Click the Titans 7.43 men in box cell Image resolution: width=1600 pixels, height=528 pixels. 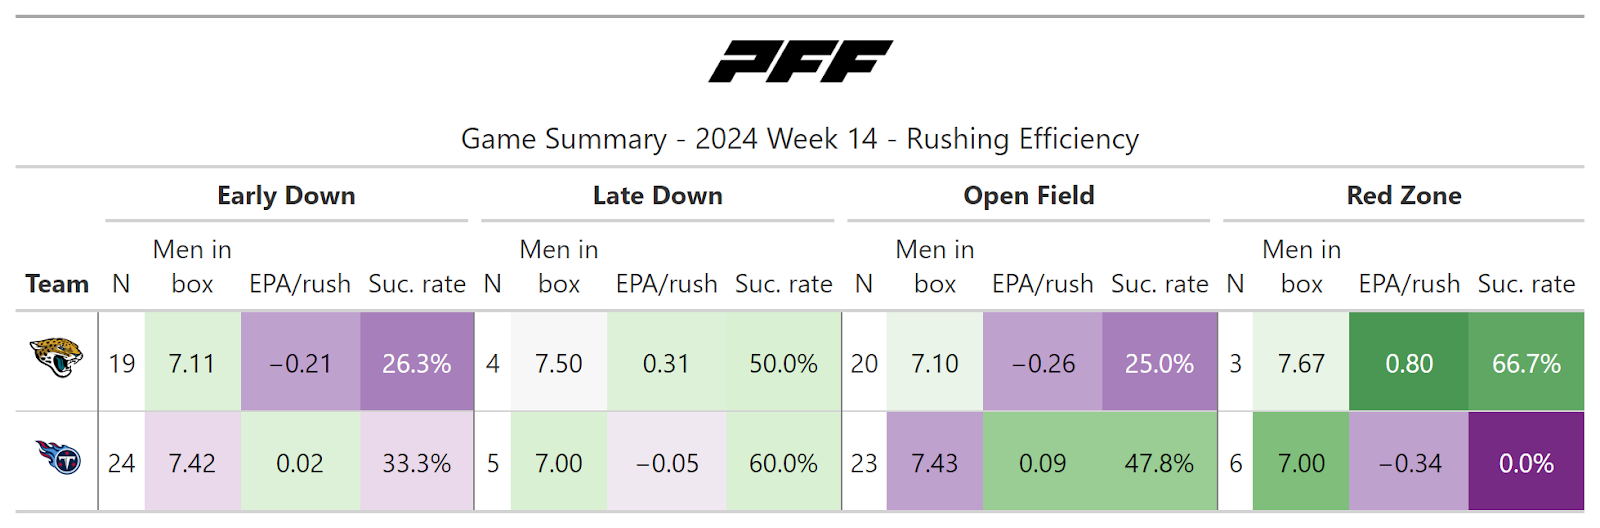[934, 463]
